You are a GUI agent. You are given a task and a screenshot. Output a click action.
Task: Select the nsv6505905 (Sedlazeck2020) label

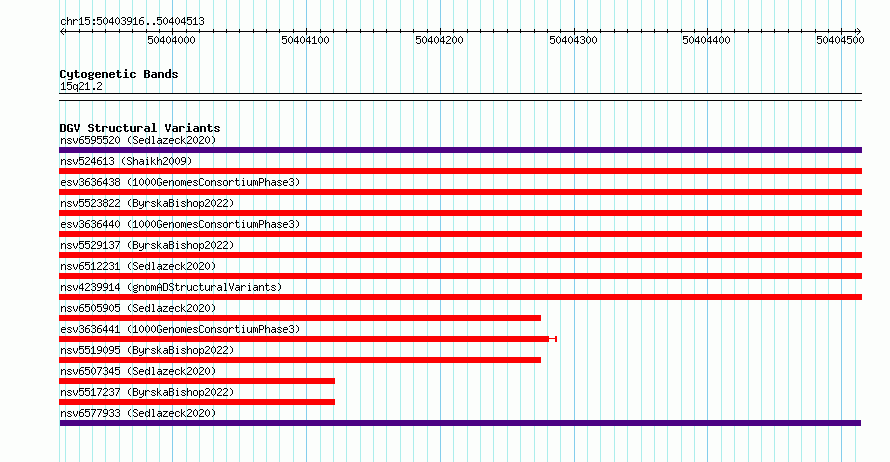coord(138,308)
